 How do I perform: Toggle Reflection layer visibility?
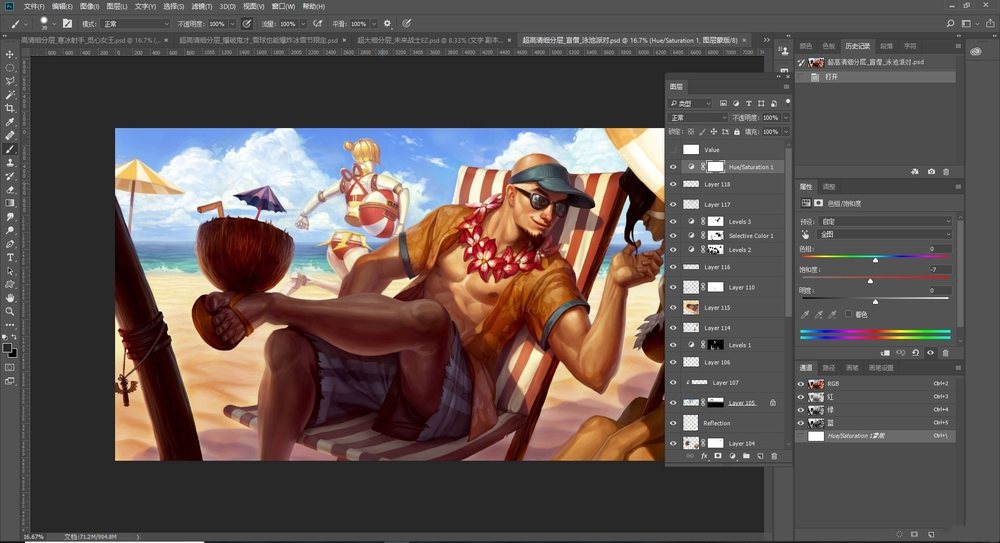coord(673,423)
